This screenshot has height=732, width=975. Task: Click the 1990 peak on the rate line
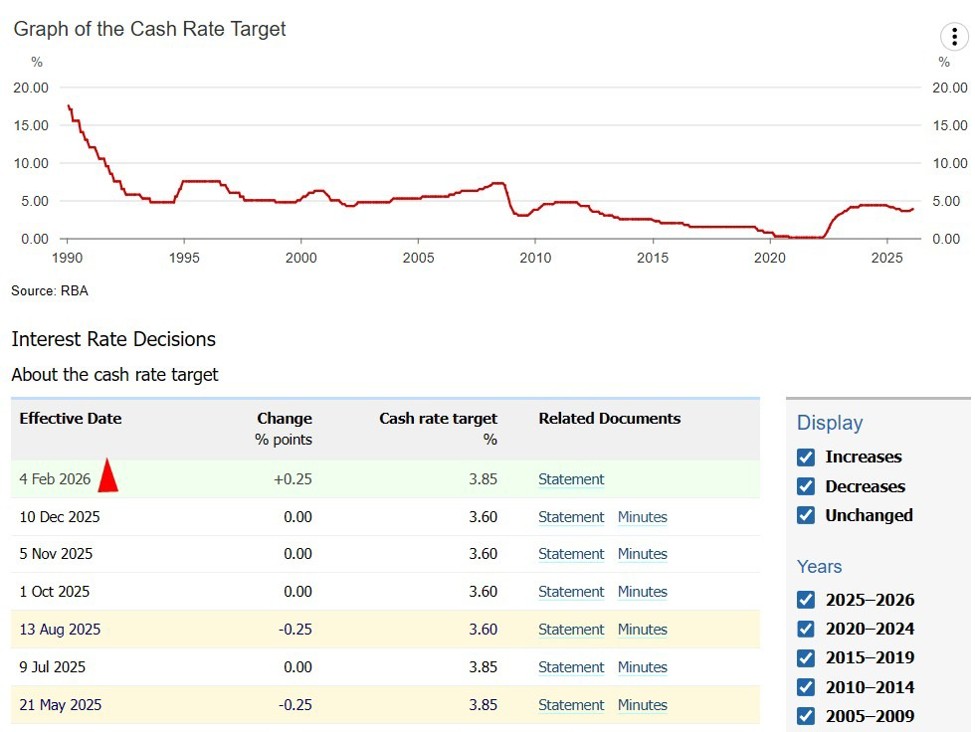pyautogui.click(x=69, y=106)
